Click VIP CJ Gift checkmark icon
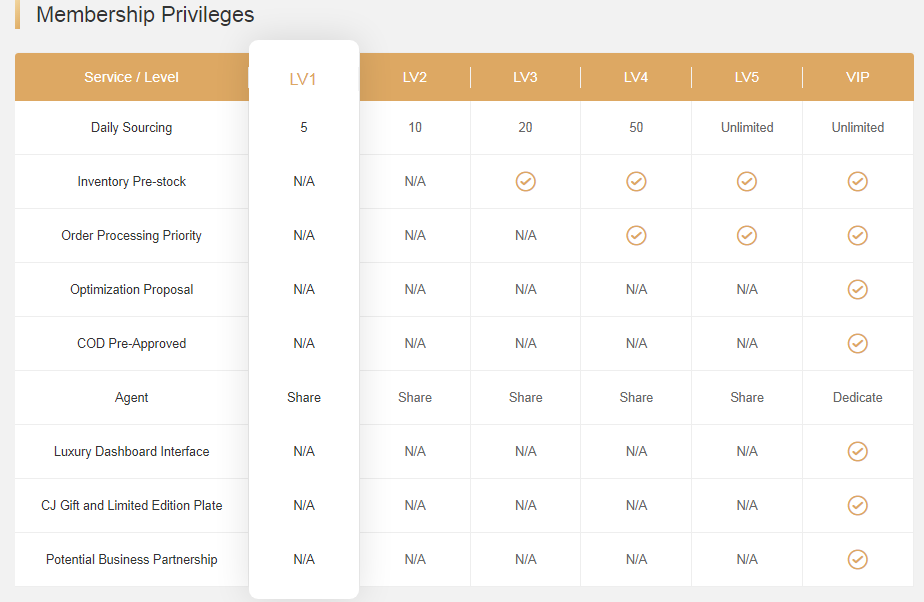Viewport: 924px width, 602px height. 857,505
